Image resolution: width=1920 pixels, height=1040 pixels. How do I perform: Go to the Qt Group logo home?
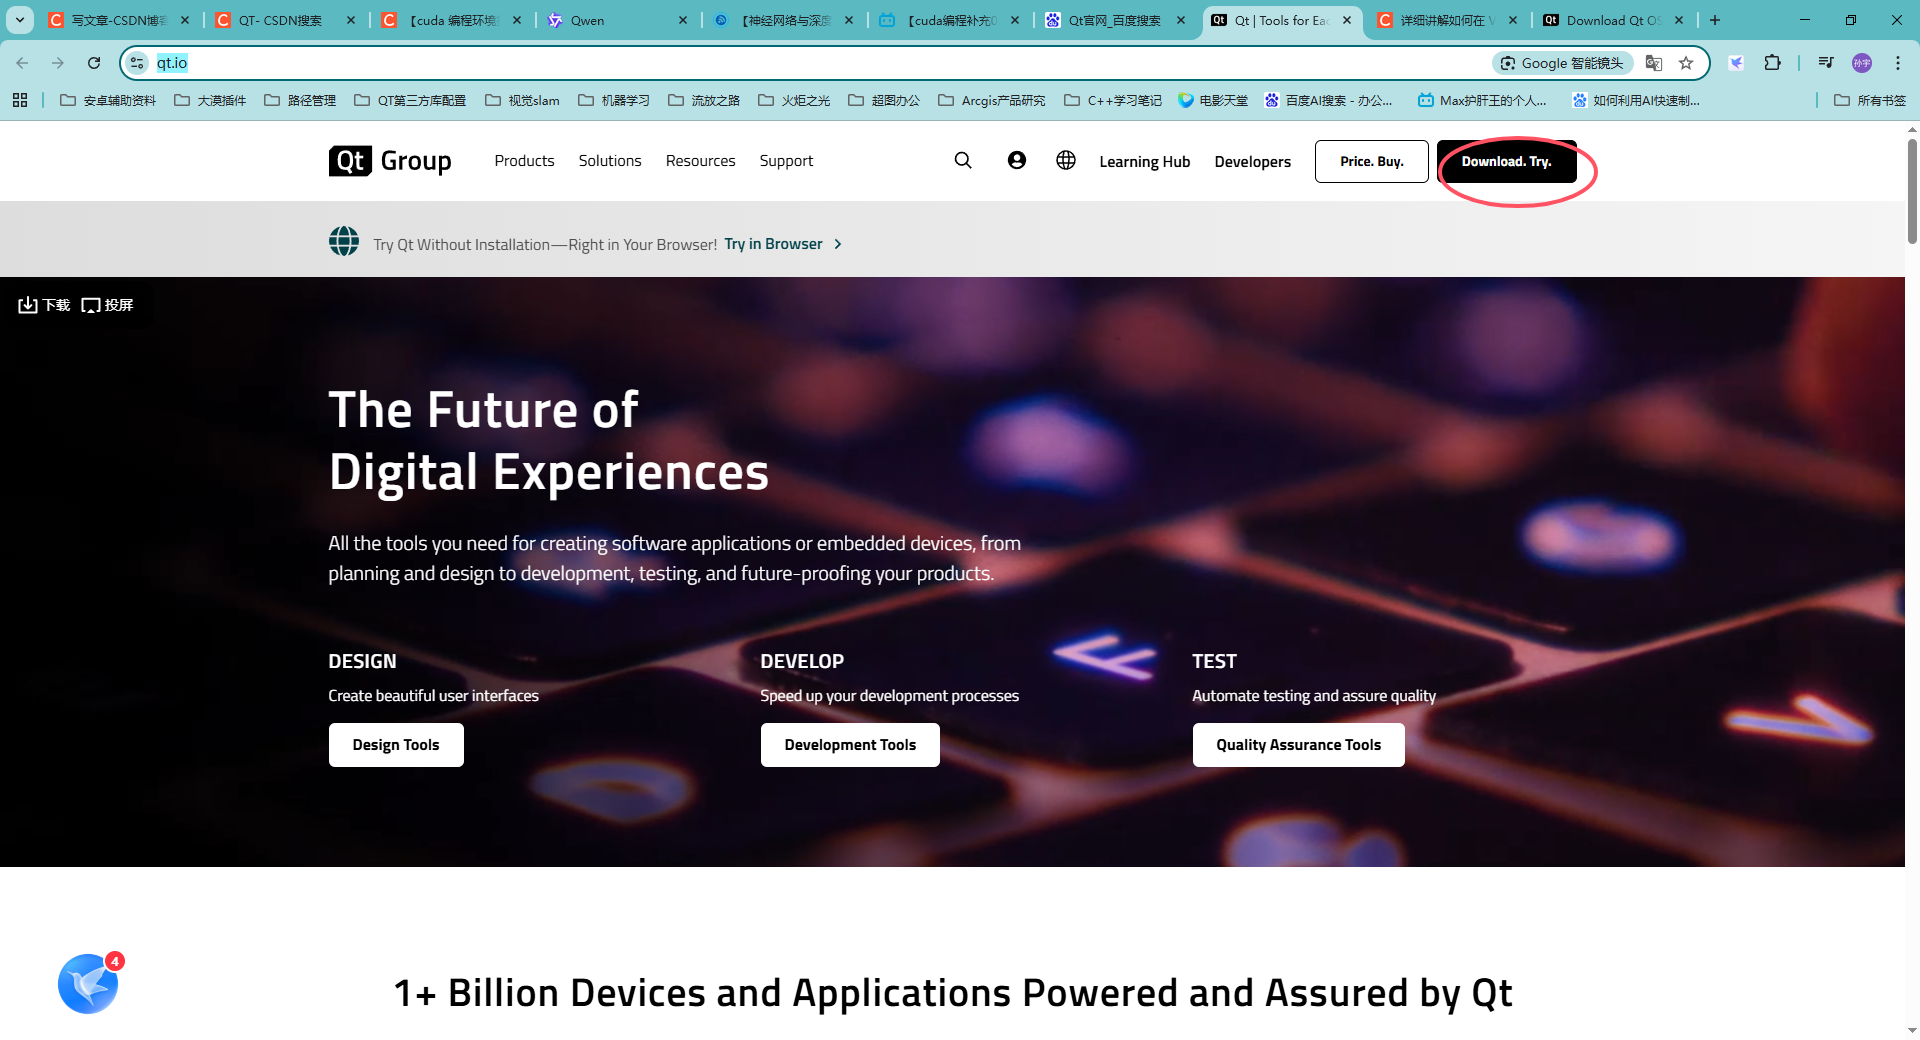(x=390, y=161)
